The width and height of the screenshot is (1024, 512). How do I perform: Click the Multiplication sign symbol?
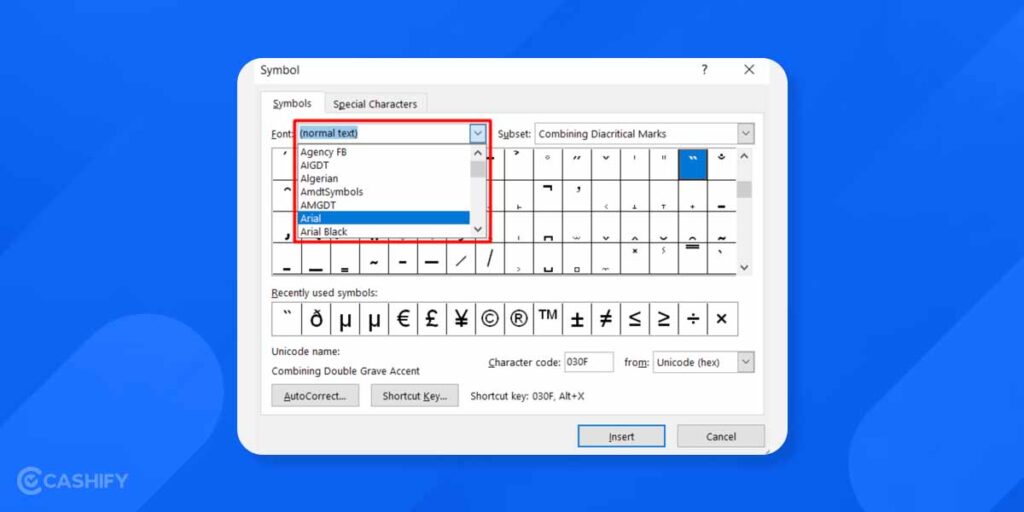722,319
